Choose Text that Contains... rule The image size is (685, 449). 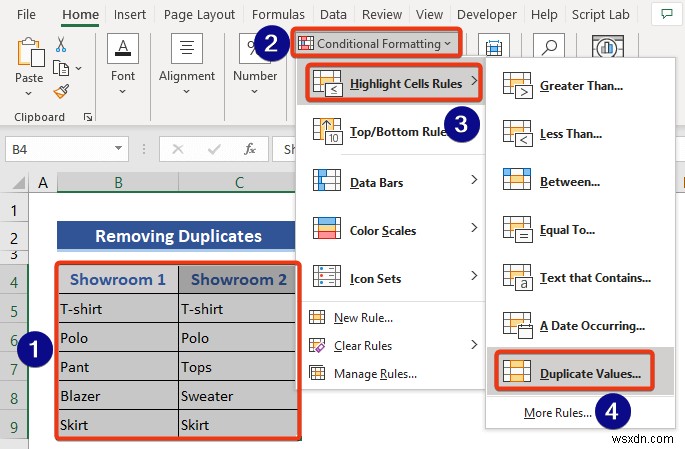pos(581,278)
